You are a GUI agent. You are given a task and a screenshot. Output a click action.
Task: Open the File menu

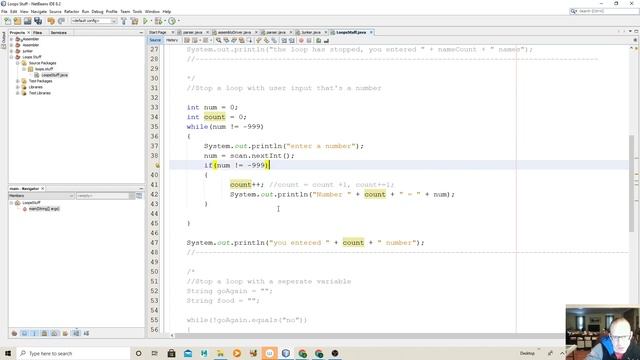click(x=4, y=11)
